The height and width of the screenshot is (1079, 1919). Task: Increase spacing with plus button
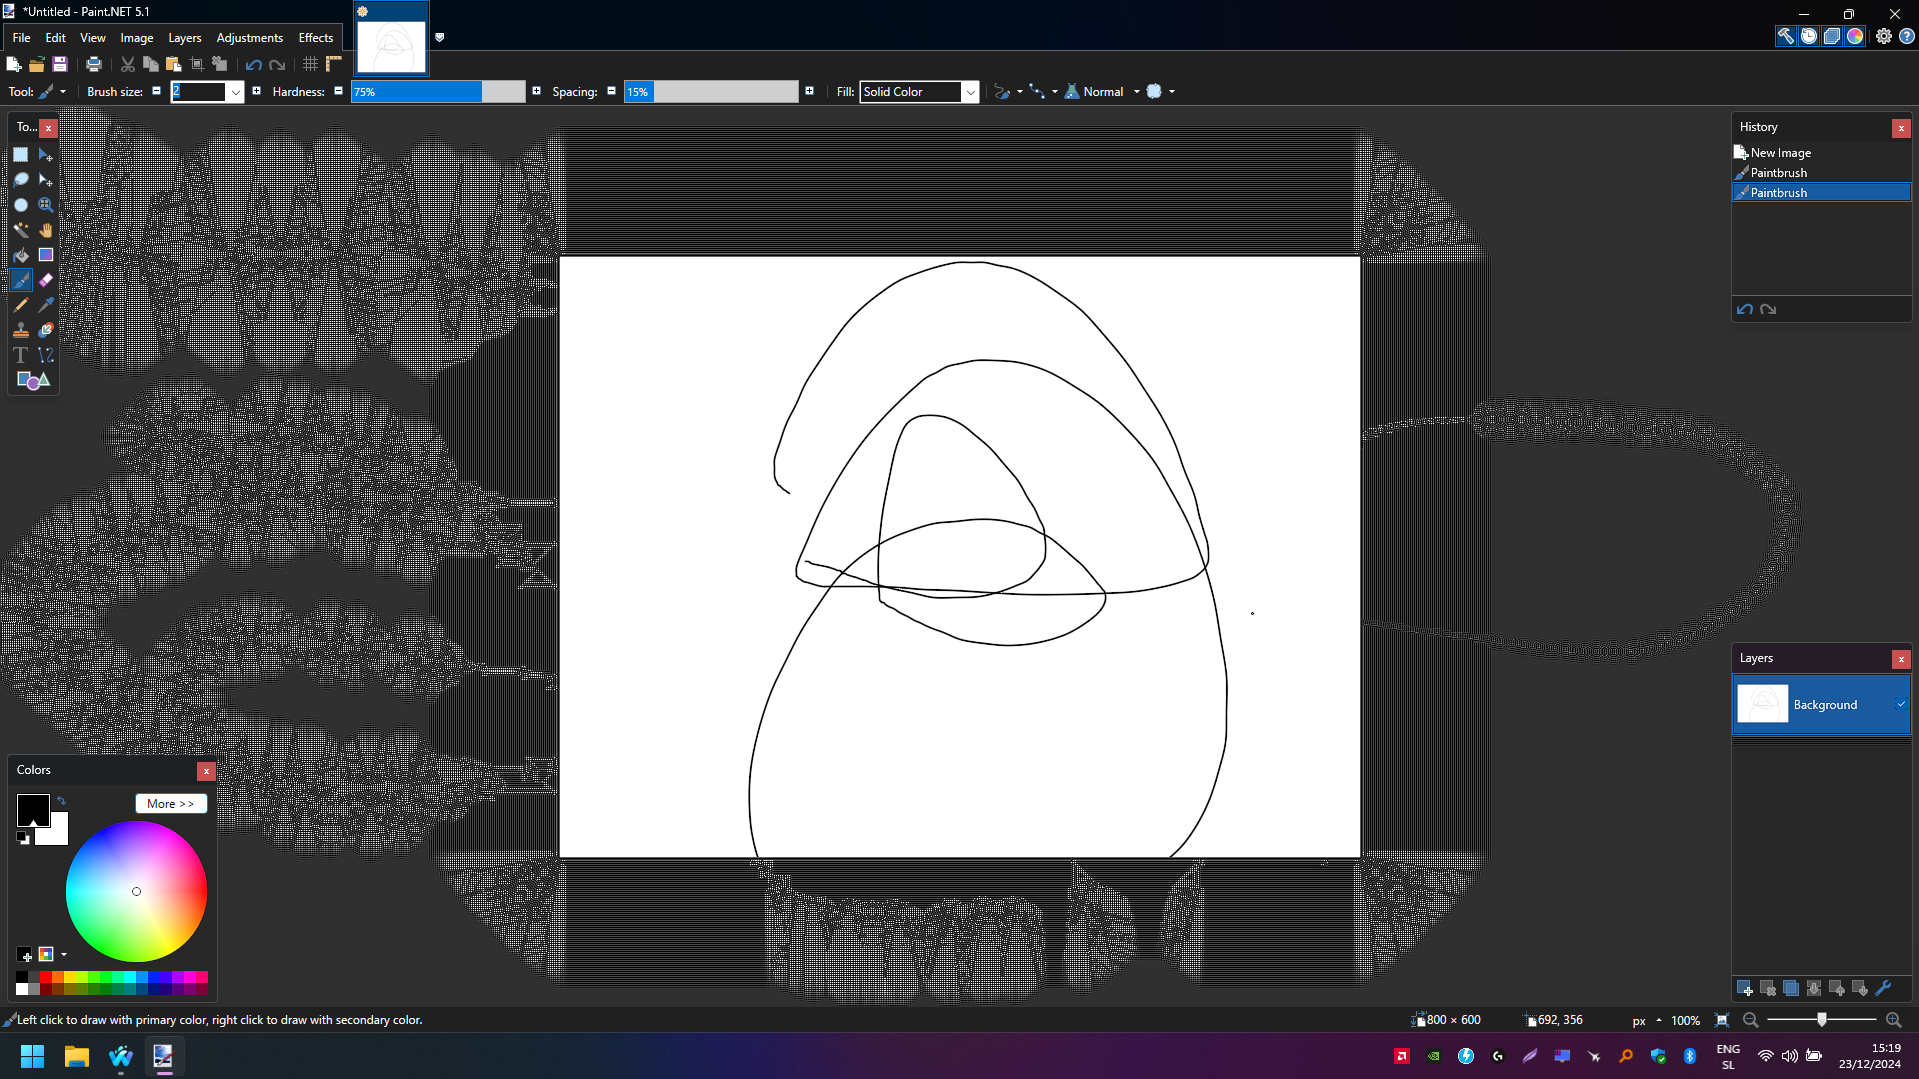810,91
